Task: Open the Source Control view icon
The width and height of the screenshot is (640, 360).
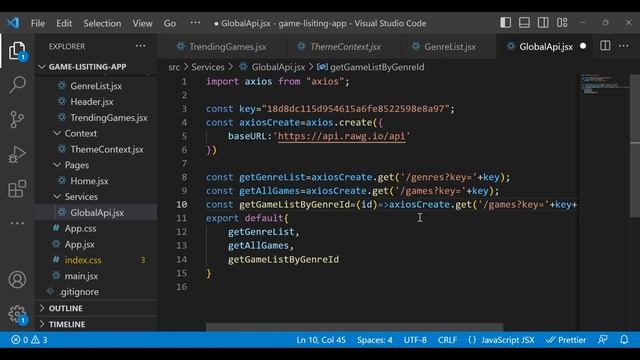Action: pos(17,119)
